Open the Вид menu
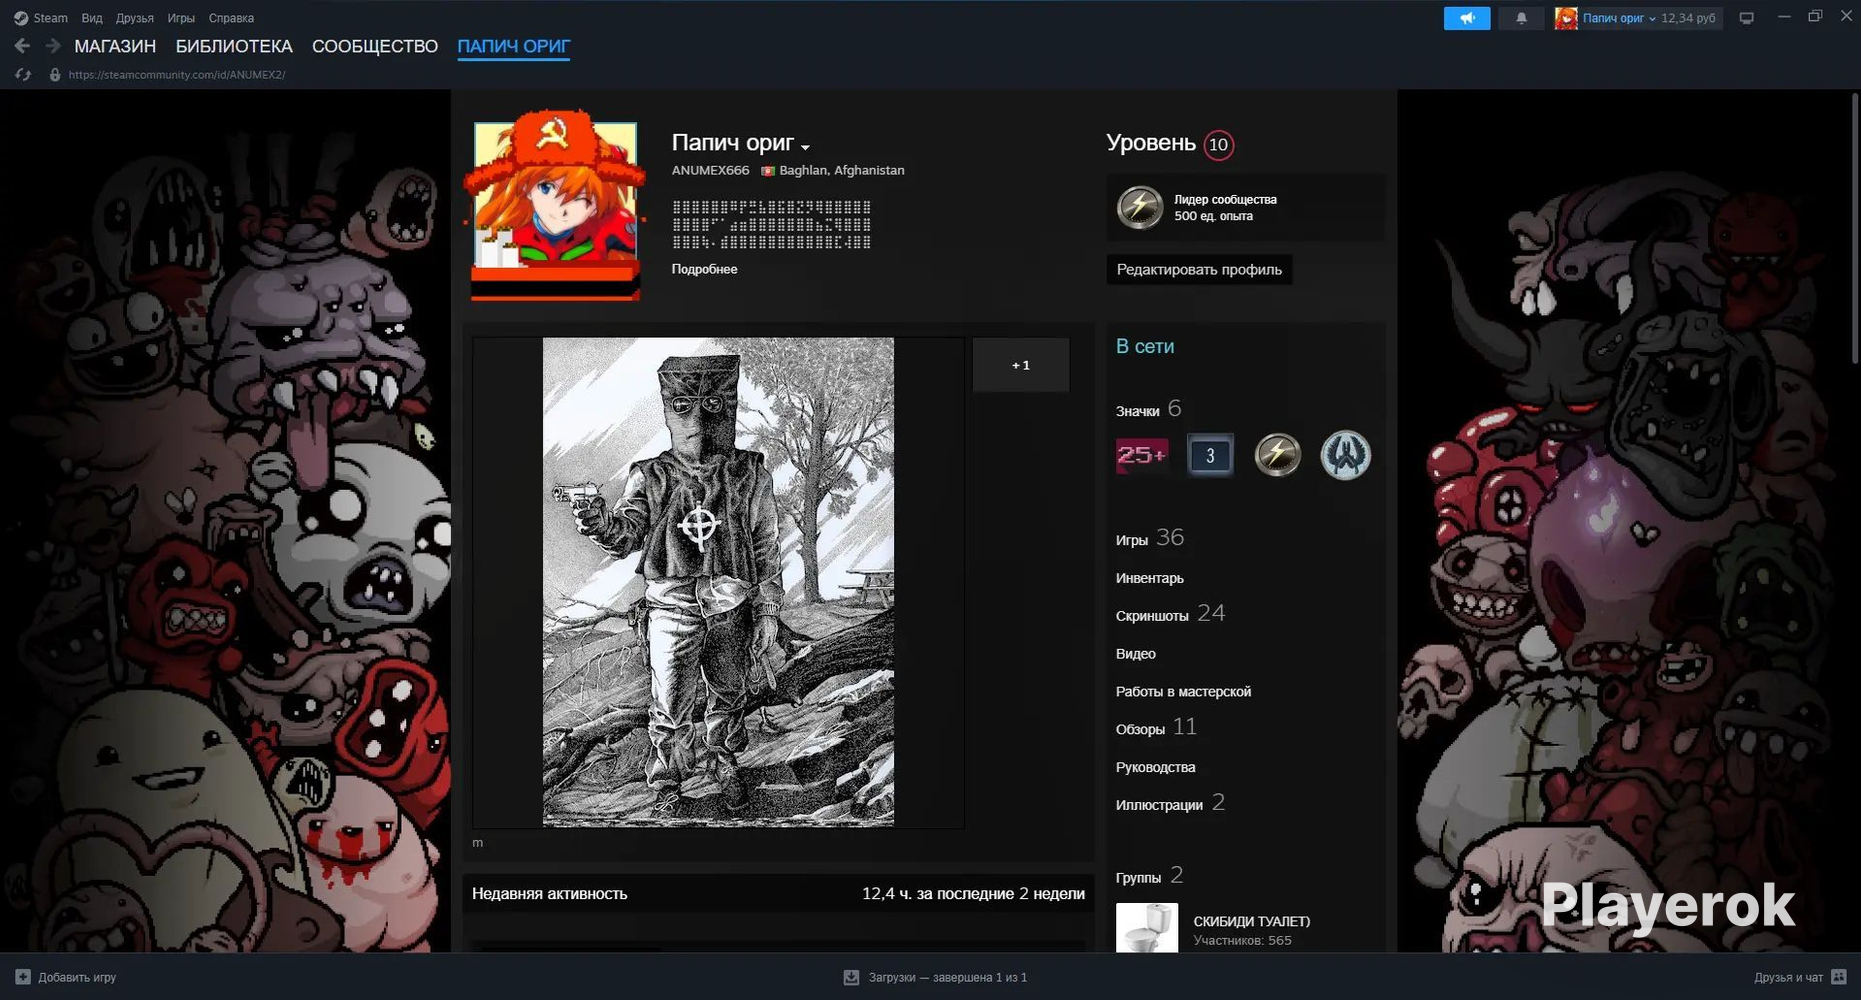1861x1000 pixels. pyautogui.click(x=92, y=18)
